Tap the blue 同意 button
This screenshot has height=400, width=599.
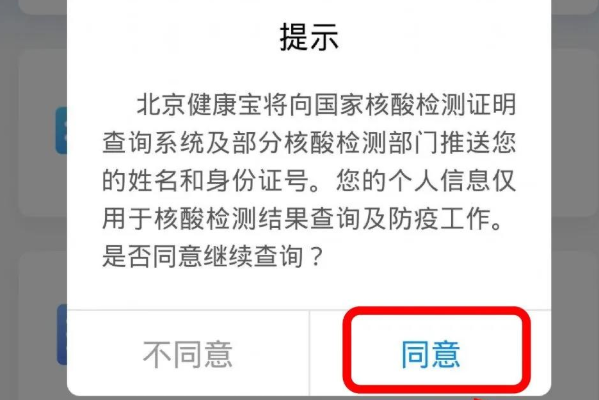click(431, 353)
